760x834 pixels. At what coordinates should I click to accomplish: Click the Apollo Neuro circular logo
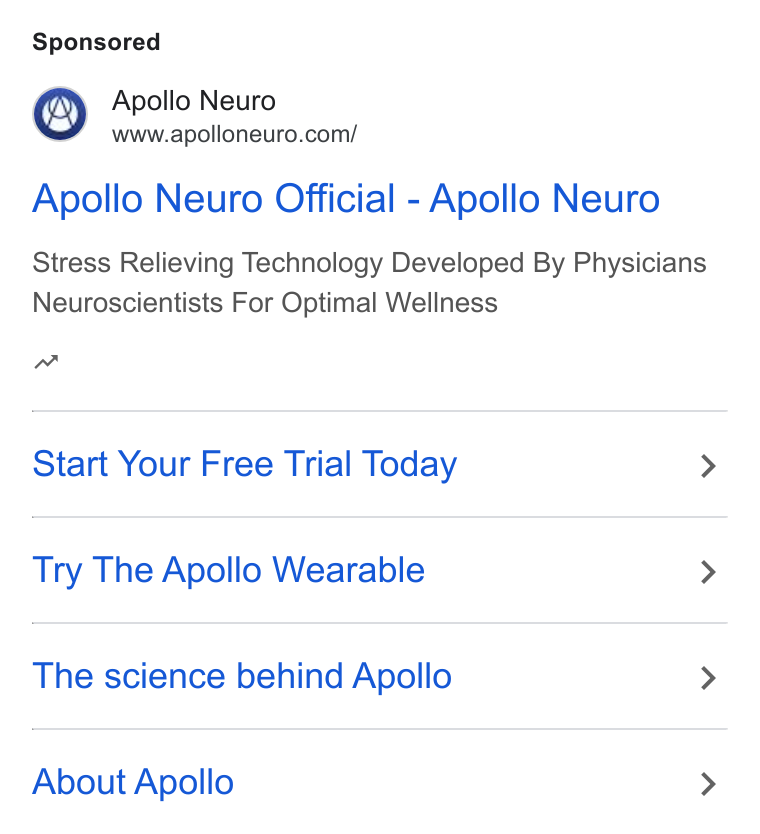[60, 114]
